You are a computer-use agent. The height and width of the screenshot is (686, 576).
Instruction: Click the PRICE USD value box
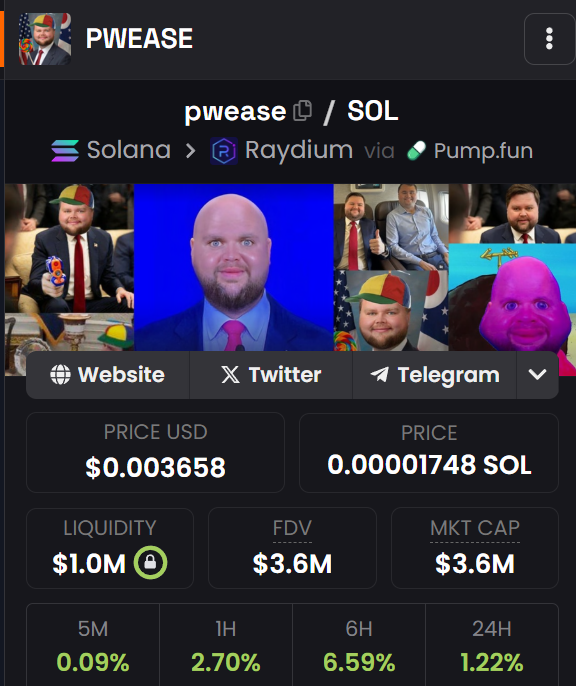tap(155, 452)
